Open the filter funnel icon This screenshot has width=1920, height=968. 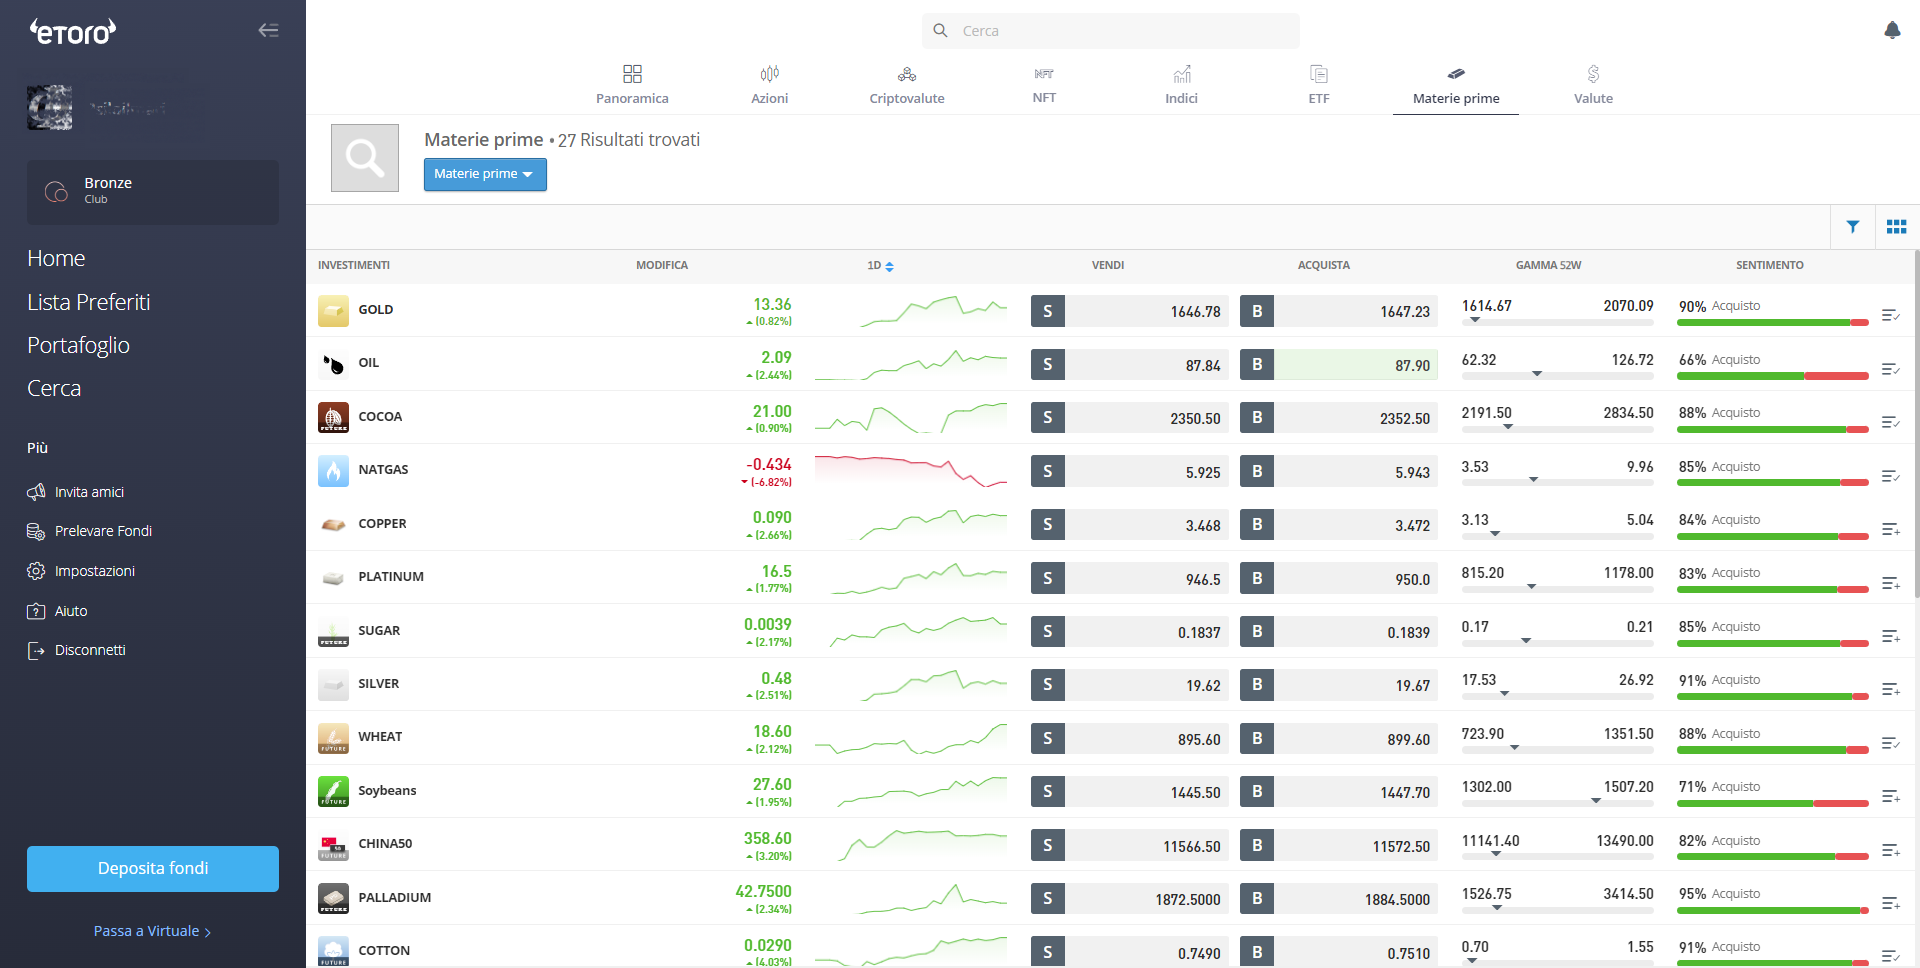(1853, 227)
